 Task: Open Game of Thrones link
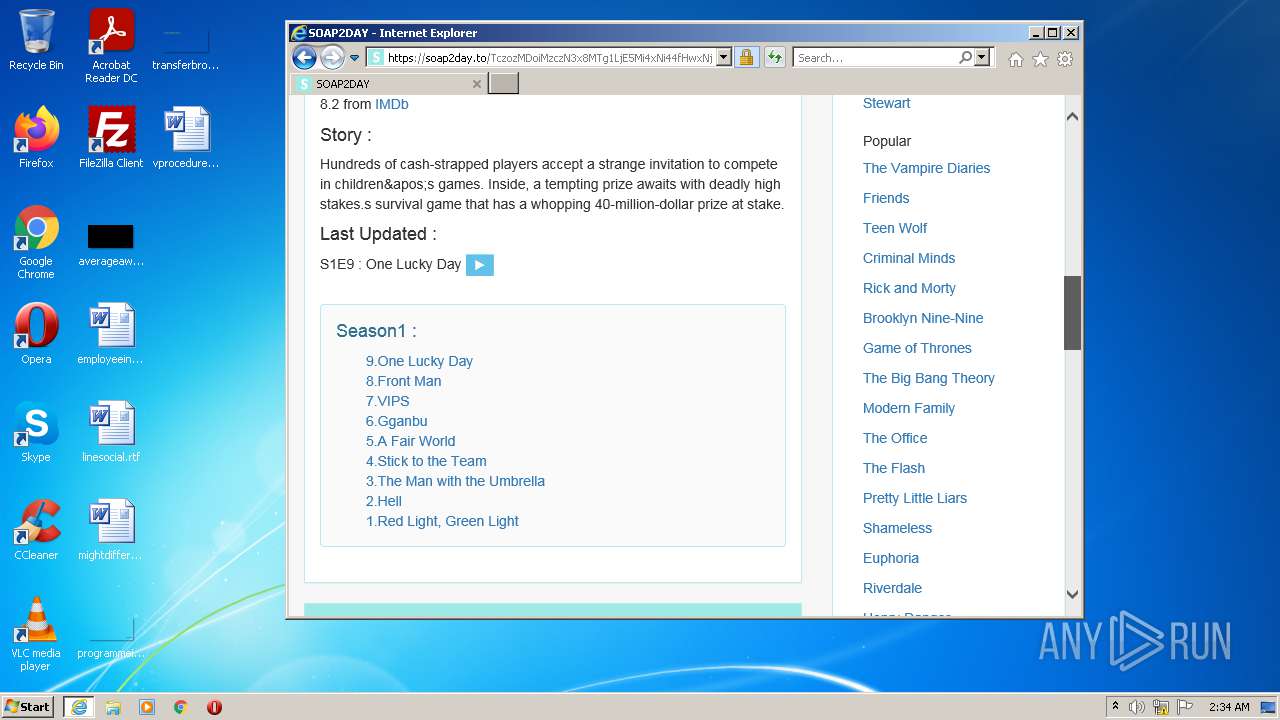point(917,348)
